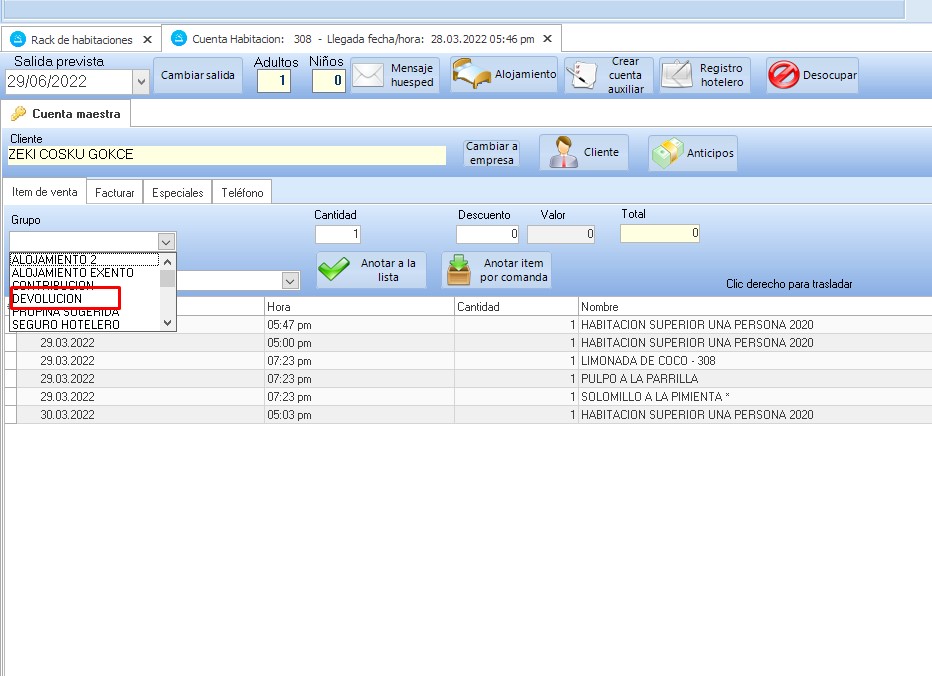The height and width of the screenshot is (676, 932).
Task: Open Anticipos money icon button
Action: pyautogui.click(x=693, y=153)
